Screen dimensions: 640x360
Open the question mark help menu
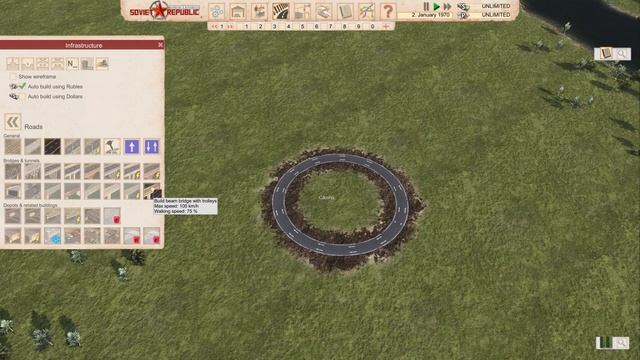[x=387, y=11]
